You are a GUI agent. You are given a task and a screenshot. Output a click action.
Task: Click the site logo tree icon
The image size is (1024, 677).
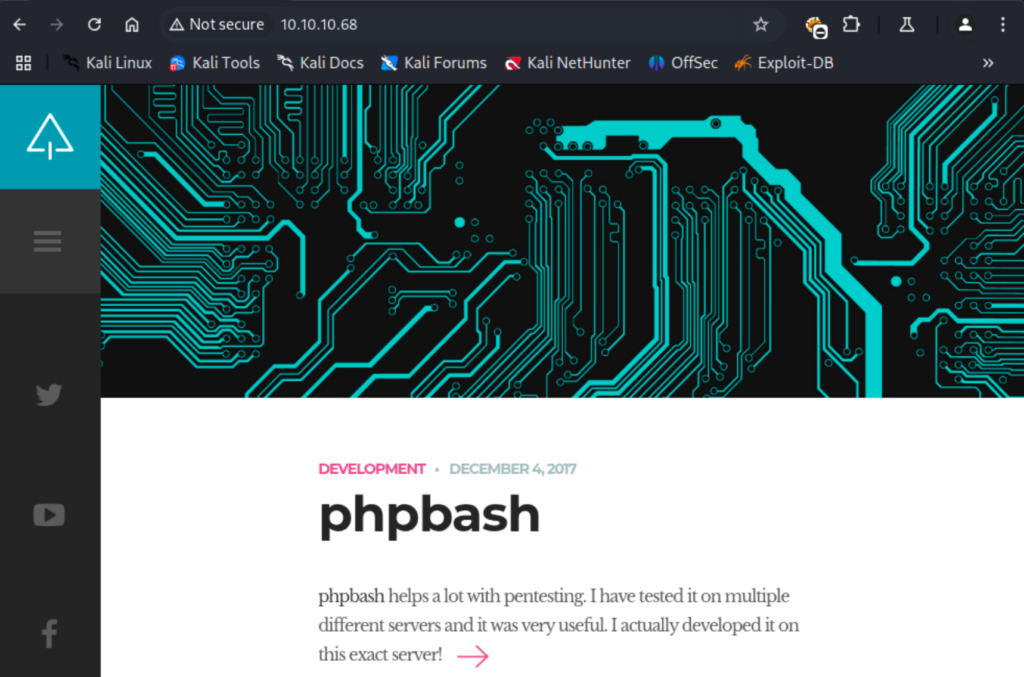[x=50, y=137]
